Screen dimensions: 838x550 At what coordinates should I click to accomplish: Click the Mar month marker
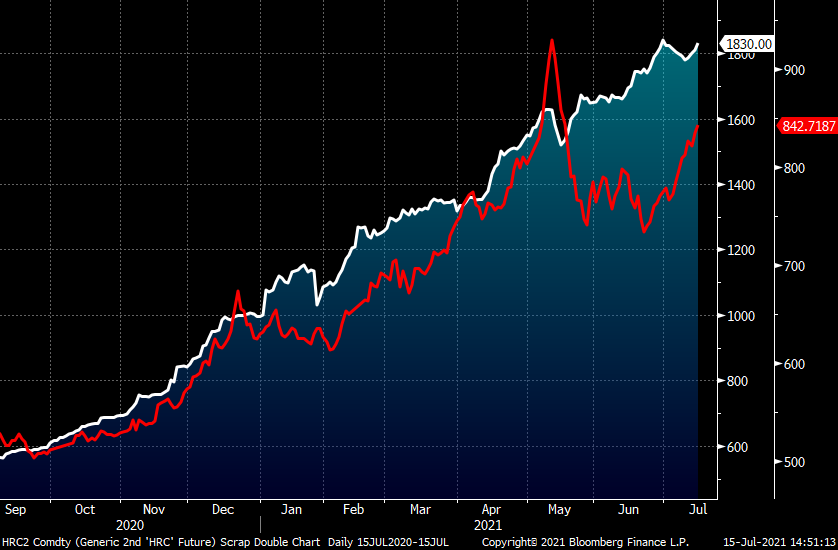420,509
